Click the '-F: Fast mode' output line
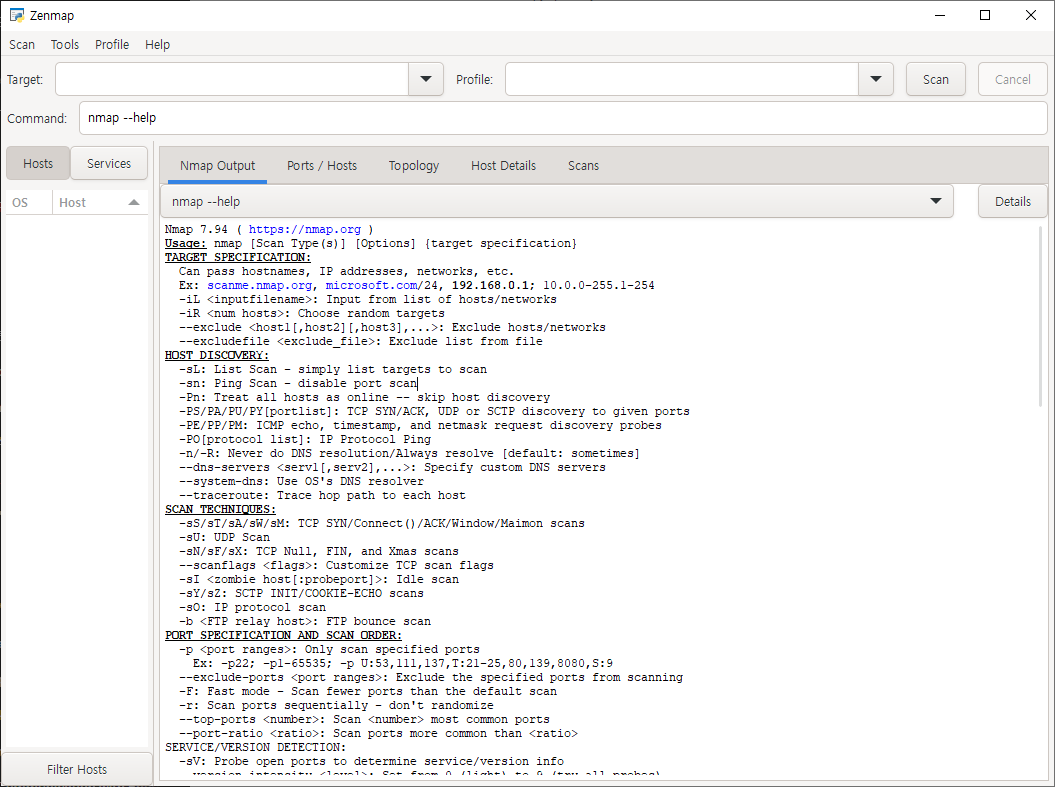 (367, 691)
